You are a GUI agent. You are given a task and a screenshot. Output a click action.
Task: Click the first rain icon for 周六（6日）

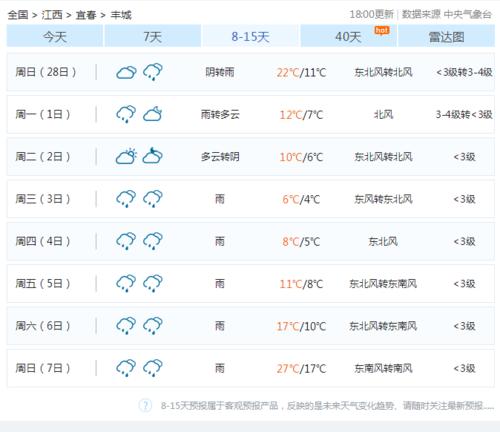click(x=126, y=326)
